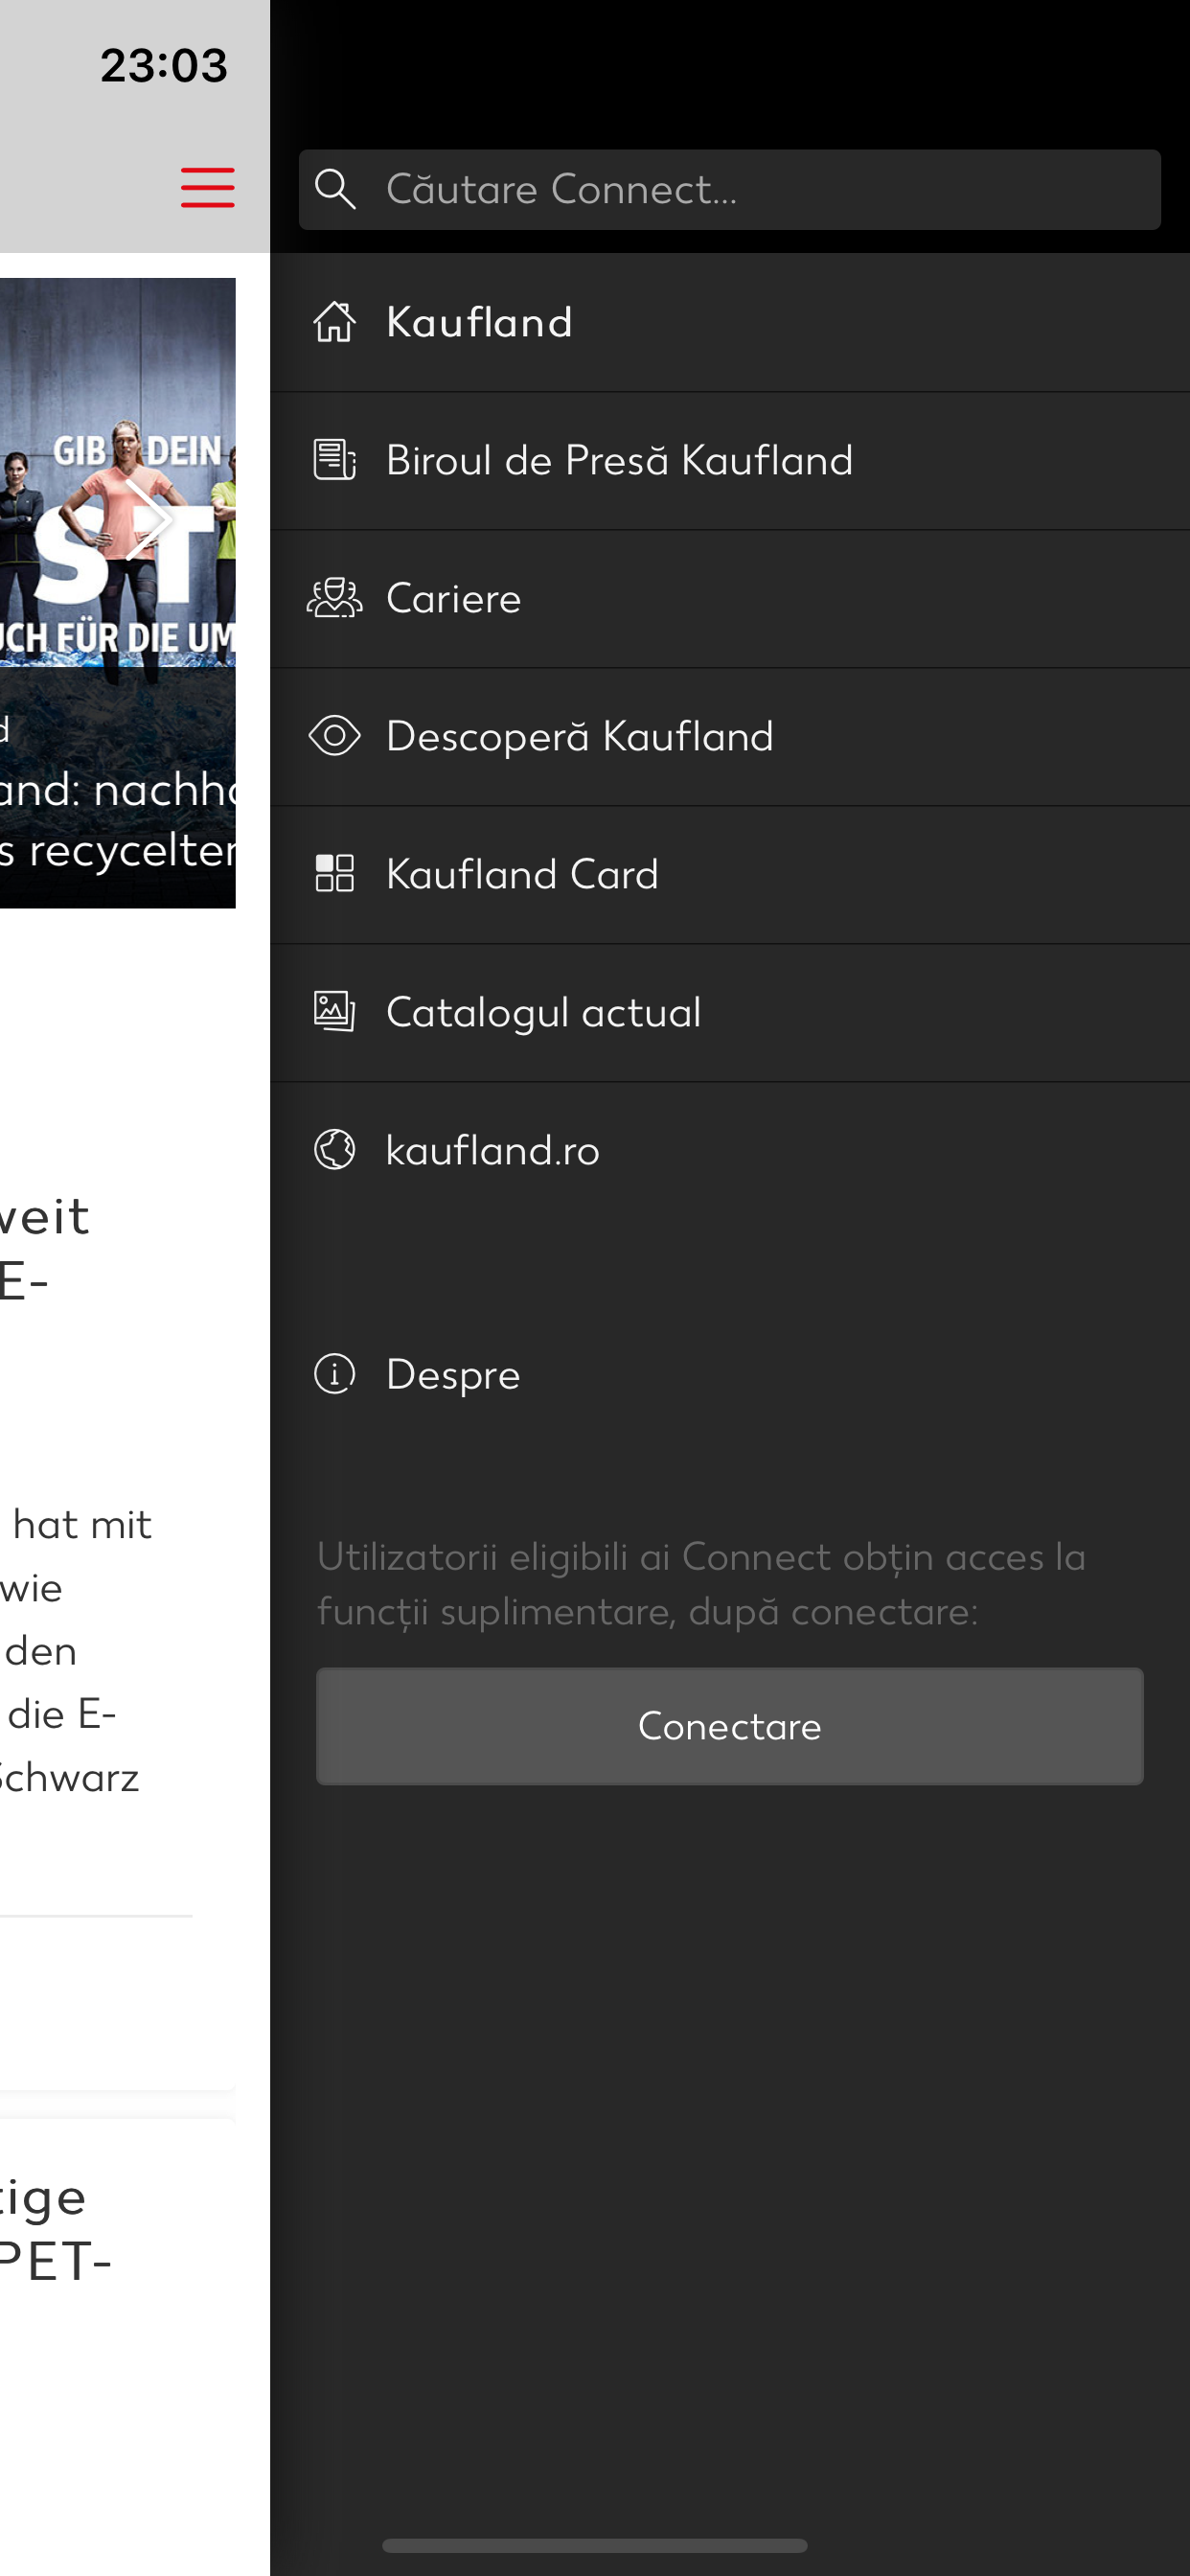1190x2576 pixels.
Task: Open the Kaufland home menu entry
Action: coord(729,322)
